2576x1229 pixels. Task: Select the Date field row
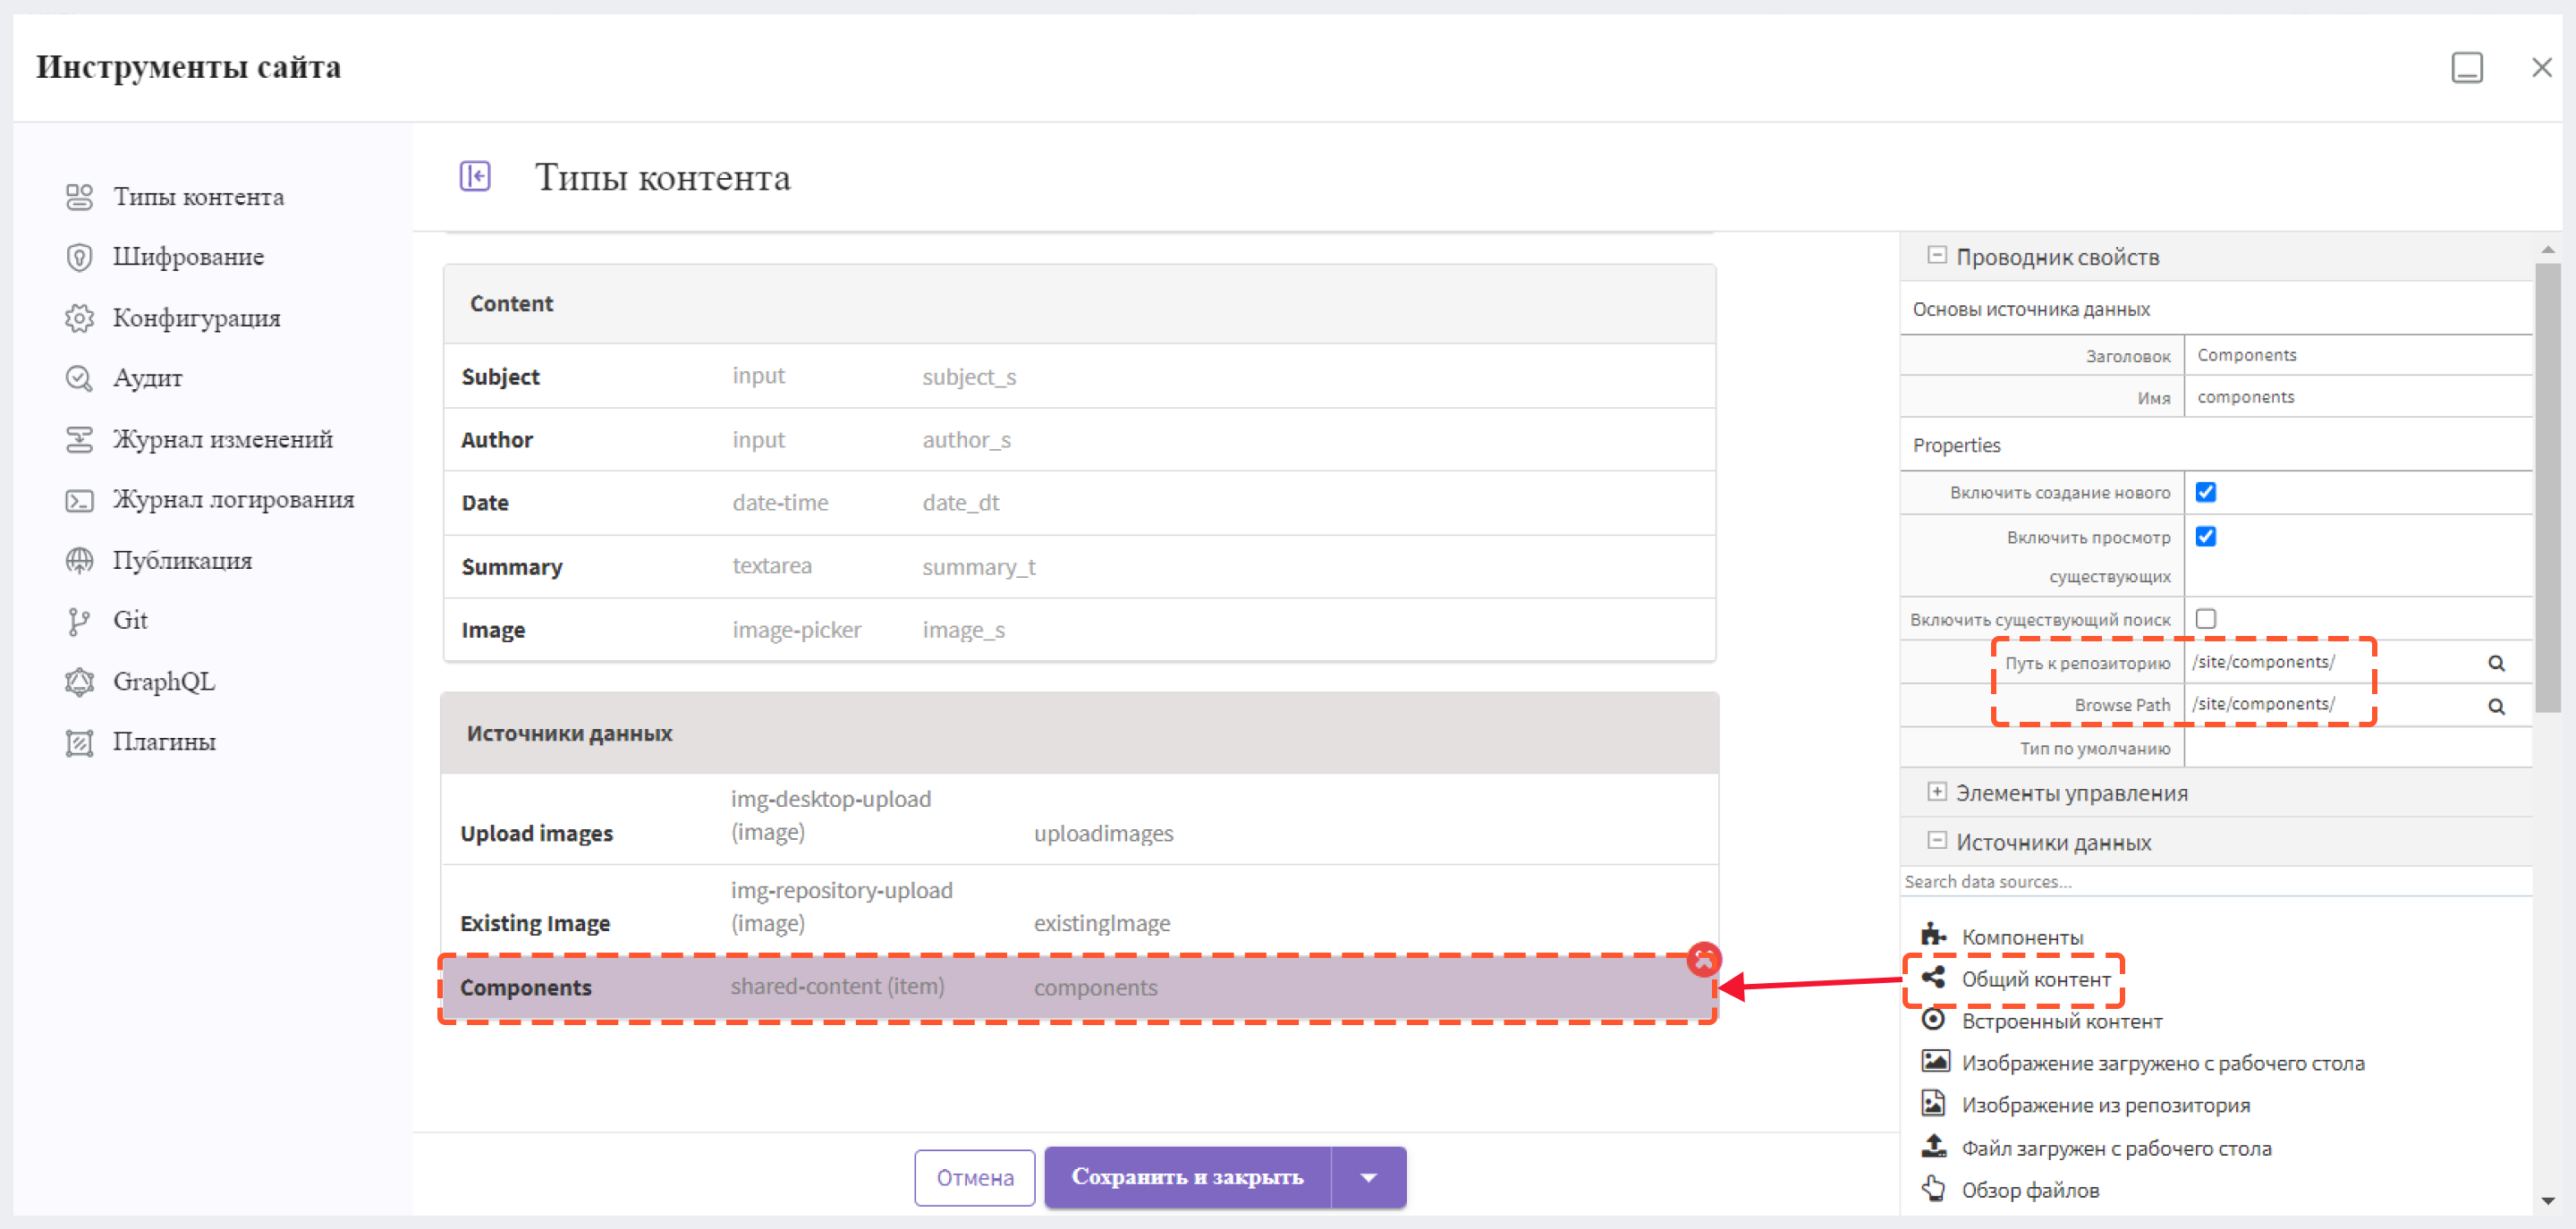click(1078, 503)
